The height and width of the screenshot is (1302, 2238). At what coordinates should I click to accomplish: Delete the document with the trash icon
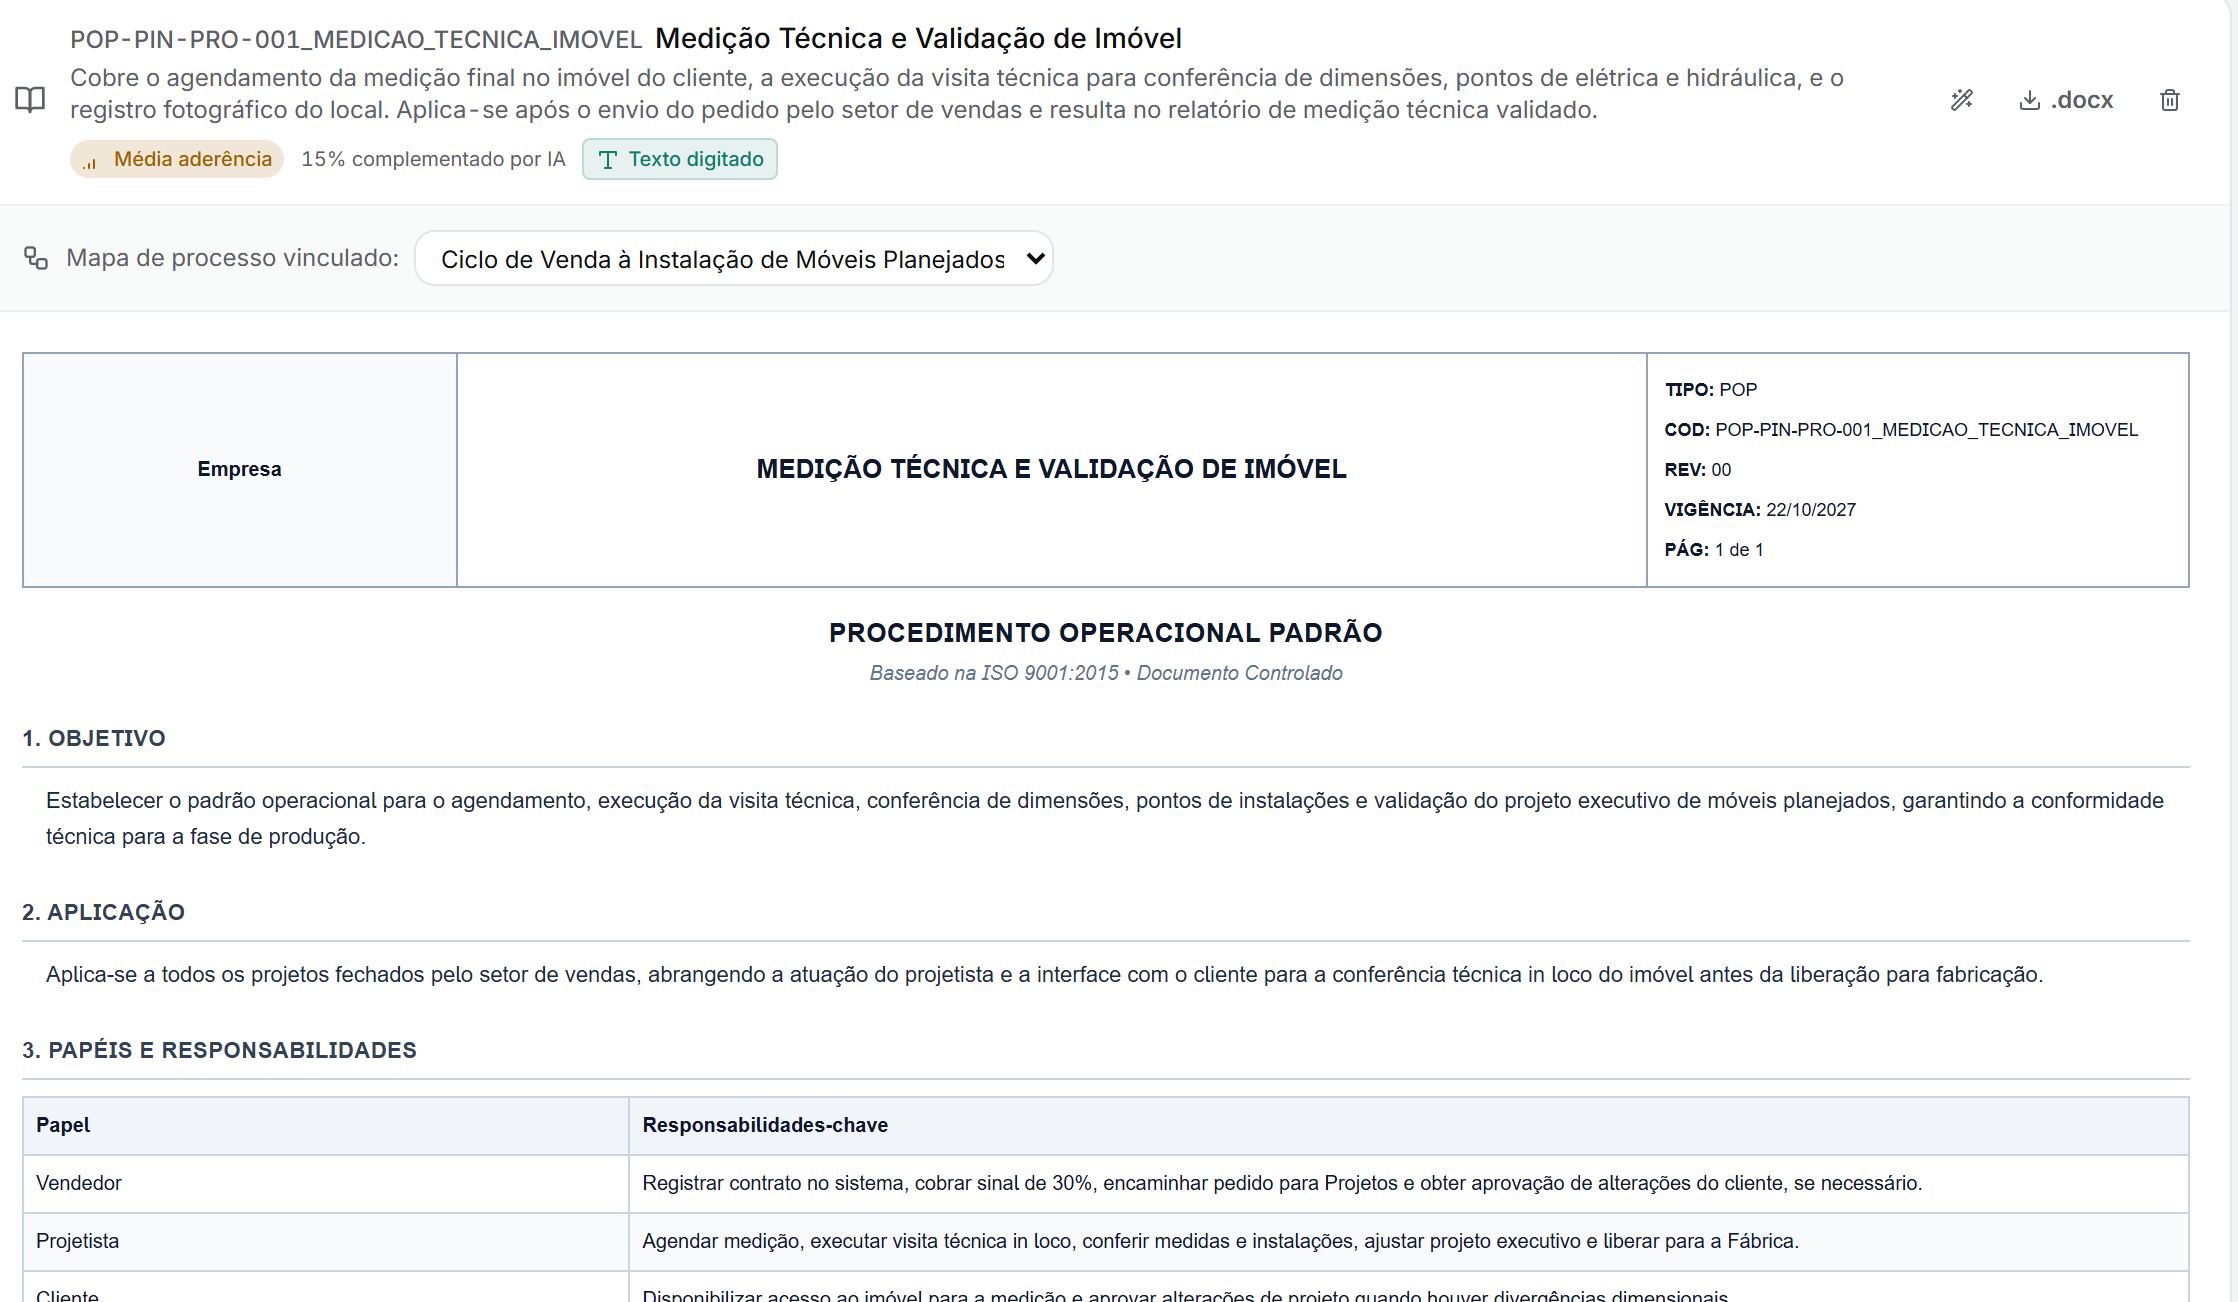coord(2170,100)
